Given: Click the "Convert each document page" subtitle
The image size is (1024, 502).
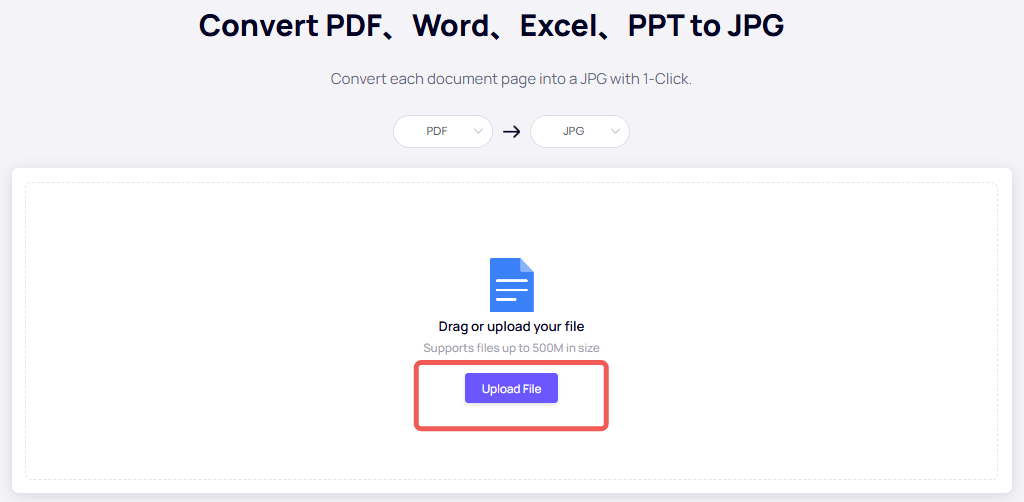Looking at the screenshot, I should click(x=511, y=80).
